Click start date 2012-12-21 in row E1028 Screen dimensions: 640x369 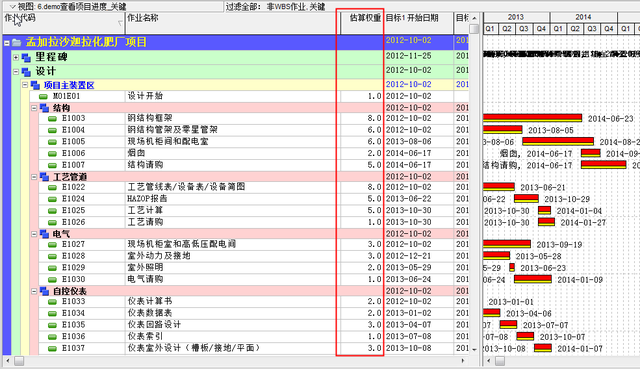[x=409, y=256]
